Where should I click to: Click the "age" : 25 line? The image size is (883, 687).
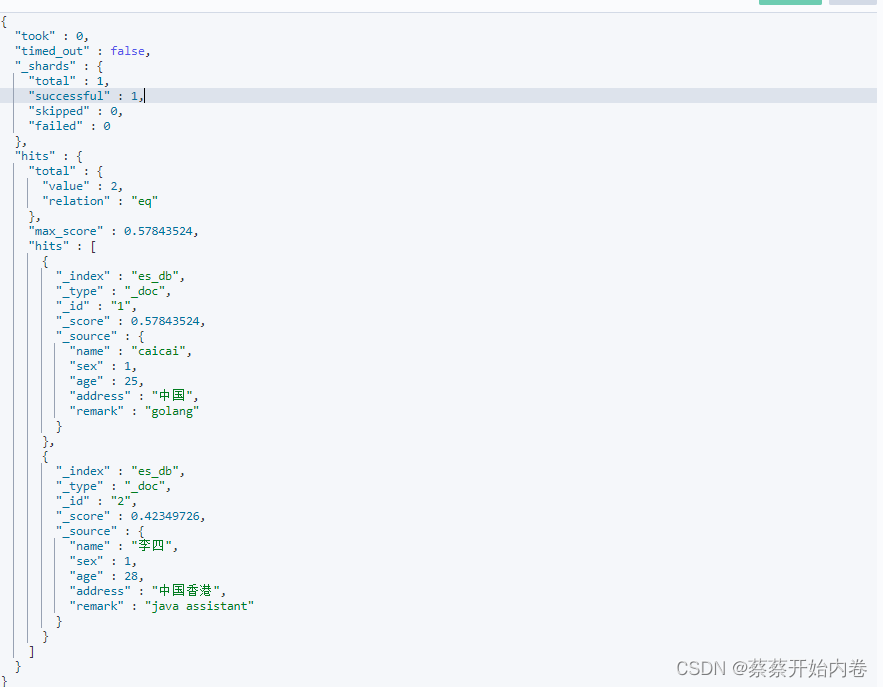click(106, 381)
